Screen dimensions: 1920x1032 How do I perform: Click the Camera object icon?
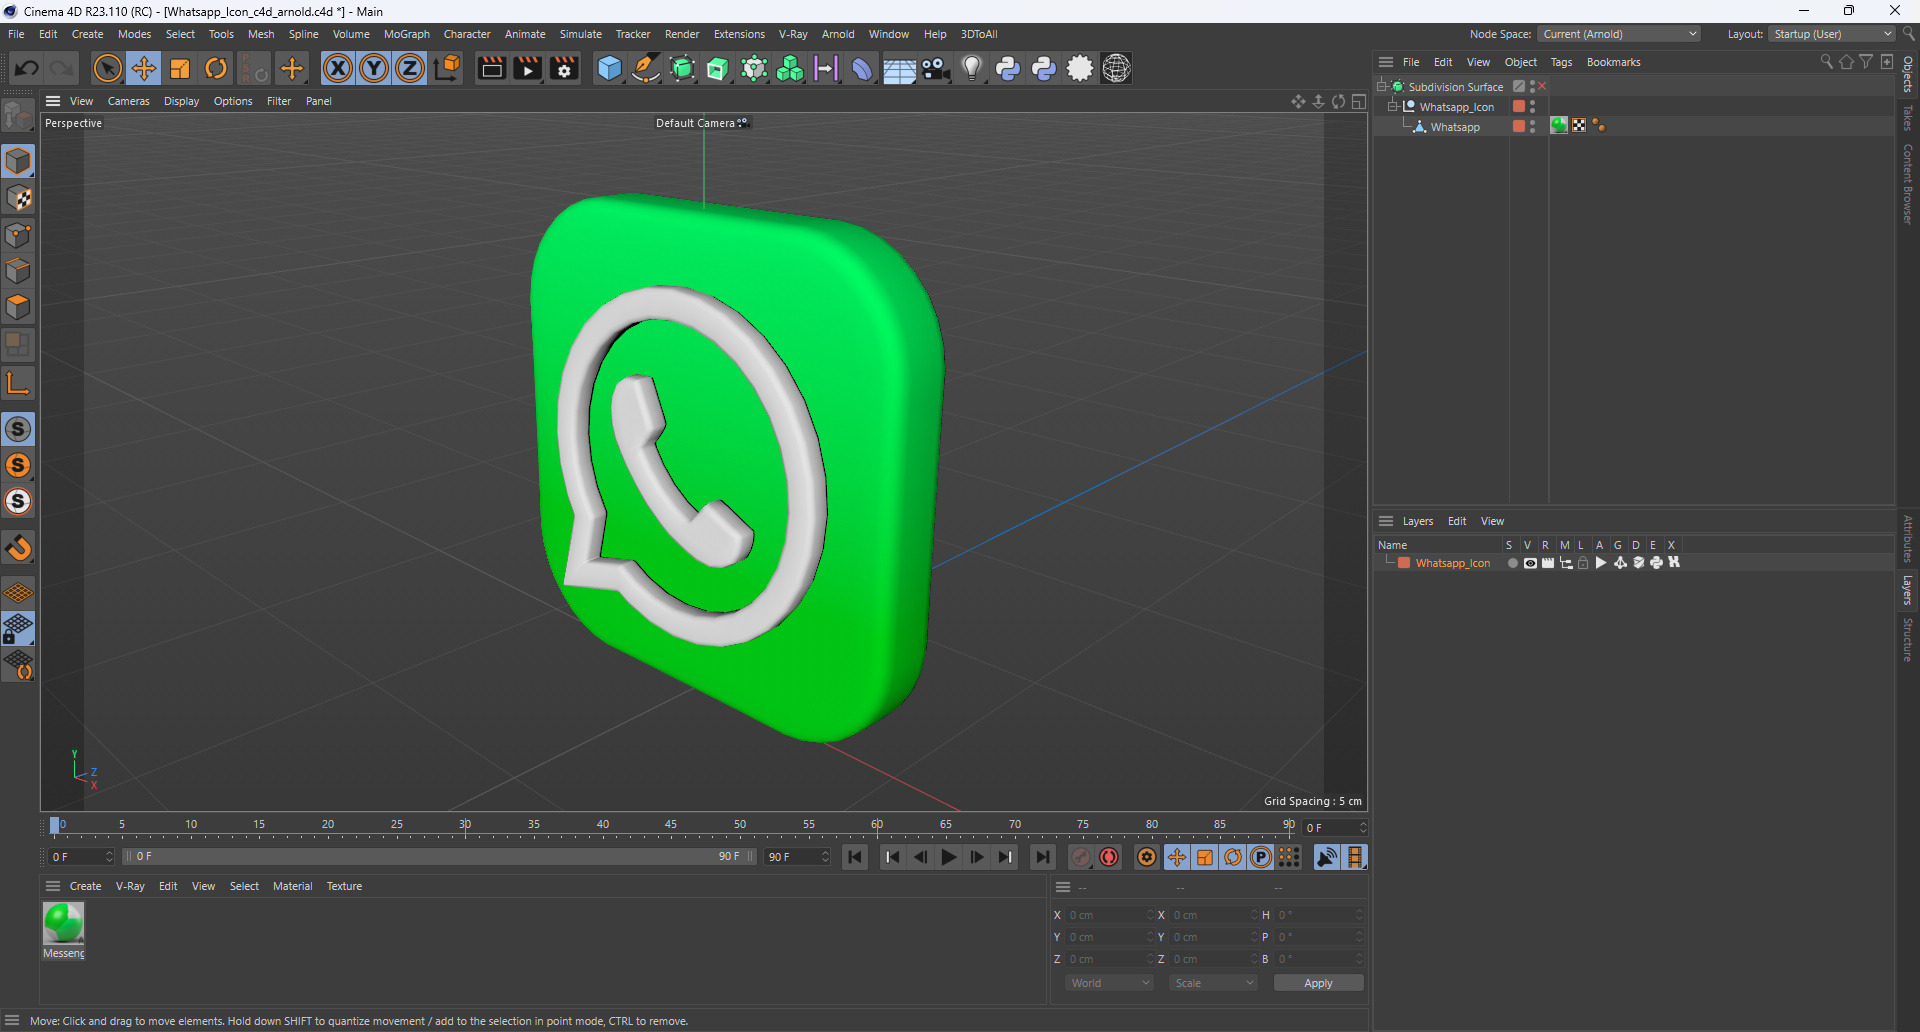935,68
